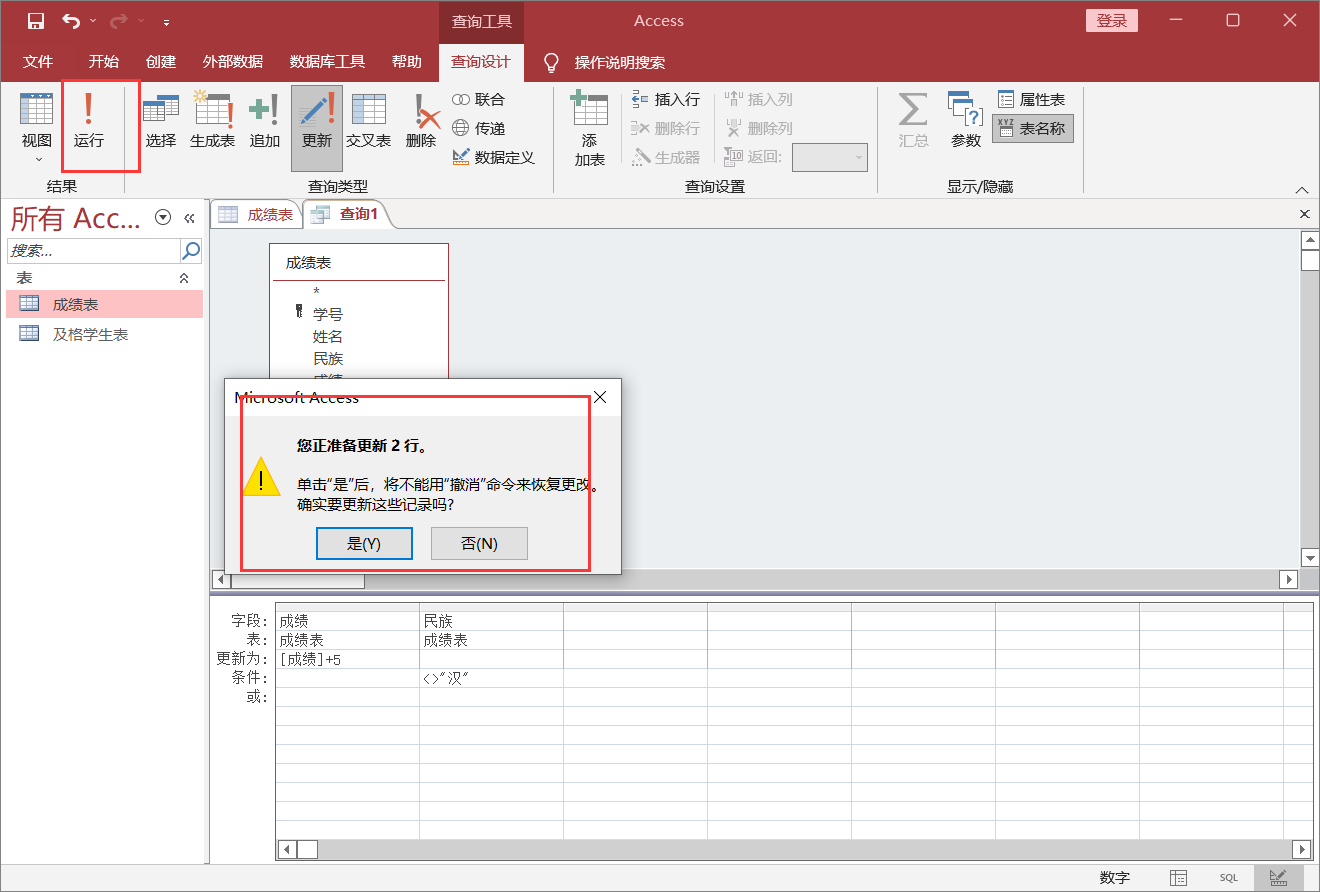The width and height of the screenshot is (1320, 892).
Task: Click 否(N) to cancel update
Action: click(479, 544)
